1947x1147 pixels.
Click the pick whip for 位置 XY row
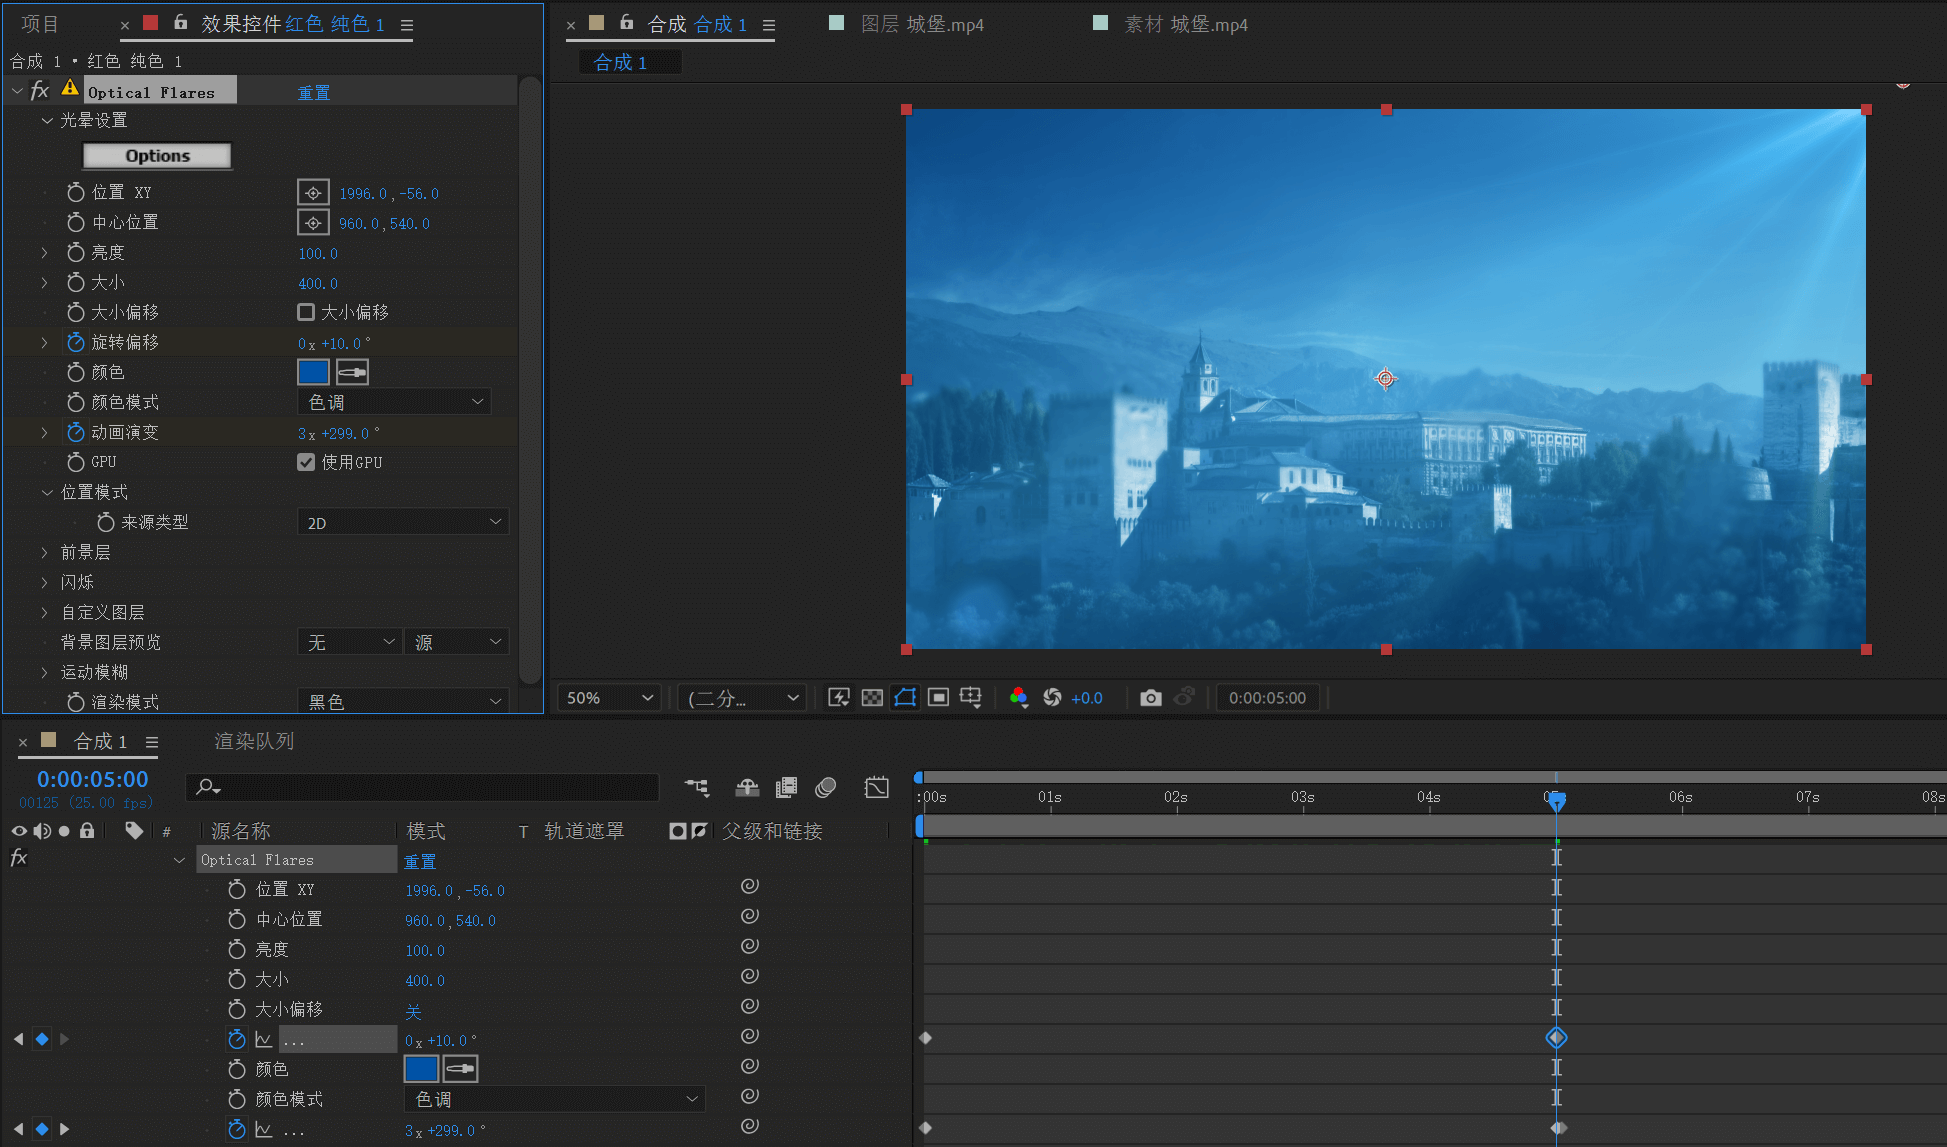click(749, 886)
